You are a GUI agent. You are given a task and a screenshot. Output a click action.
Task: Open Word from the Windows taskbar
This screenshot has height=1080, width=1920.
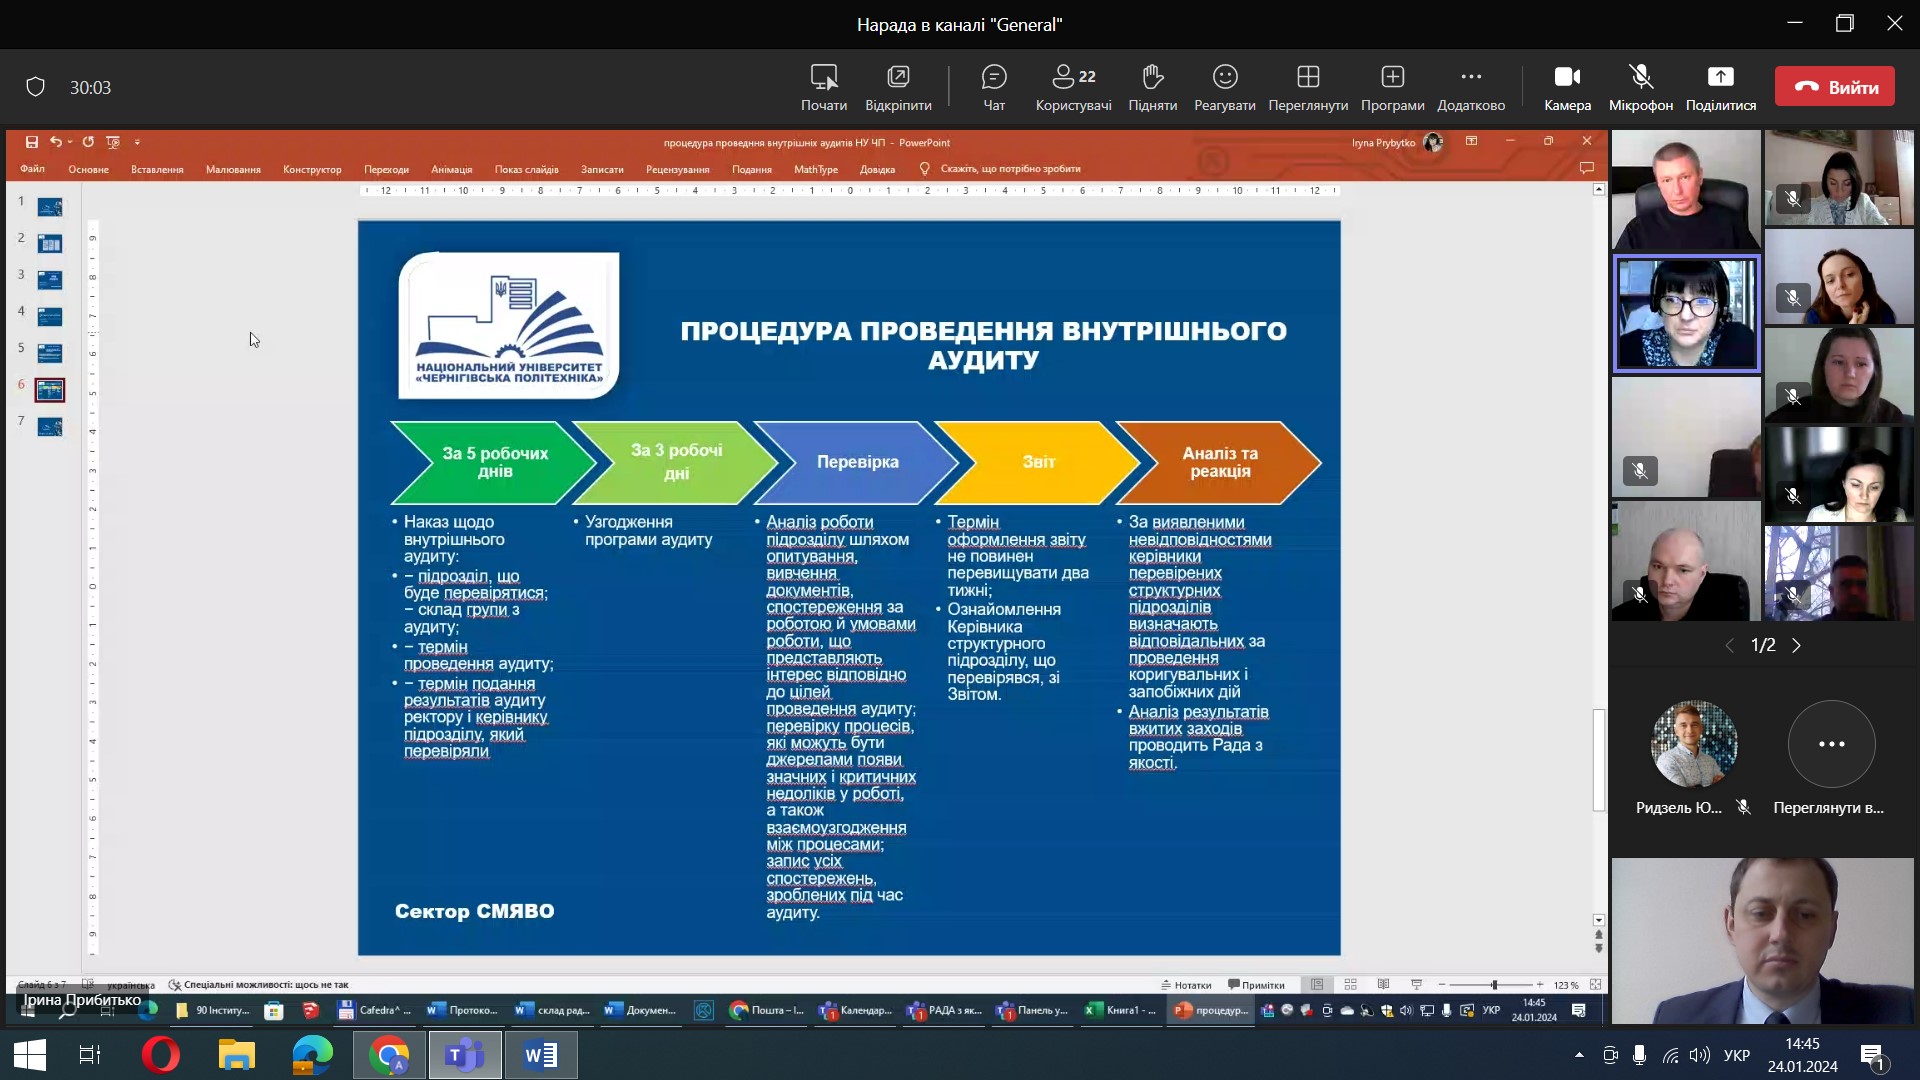click(541, 1054)
